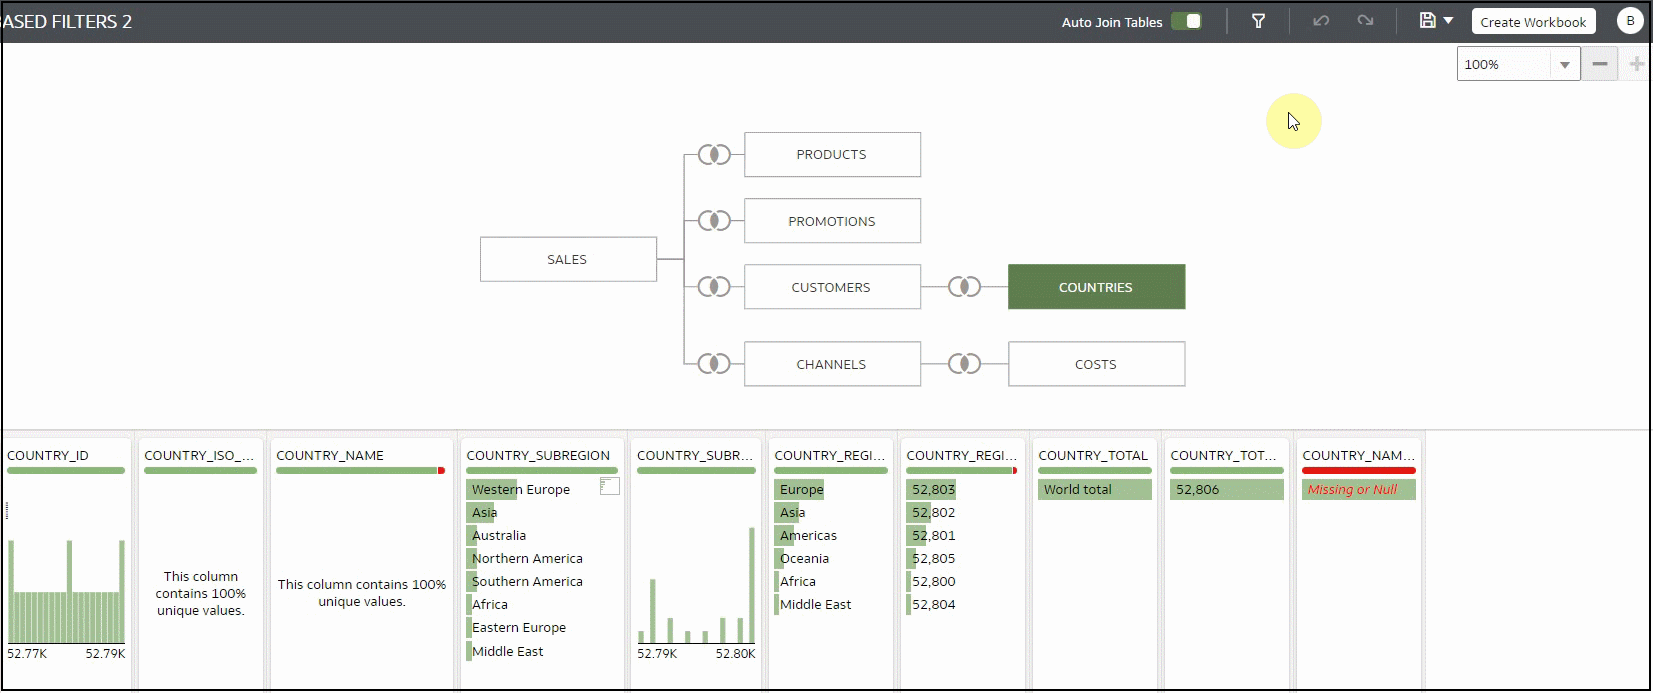Viewport: 1653px width, 693px height.
Task: Select the COUNTRIES table node
Action: click(x=1096, y=287)
